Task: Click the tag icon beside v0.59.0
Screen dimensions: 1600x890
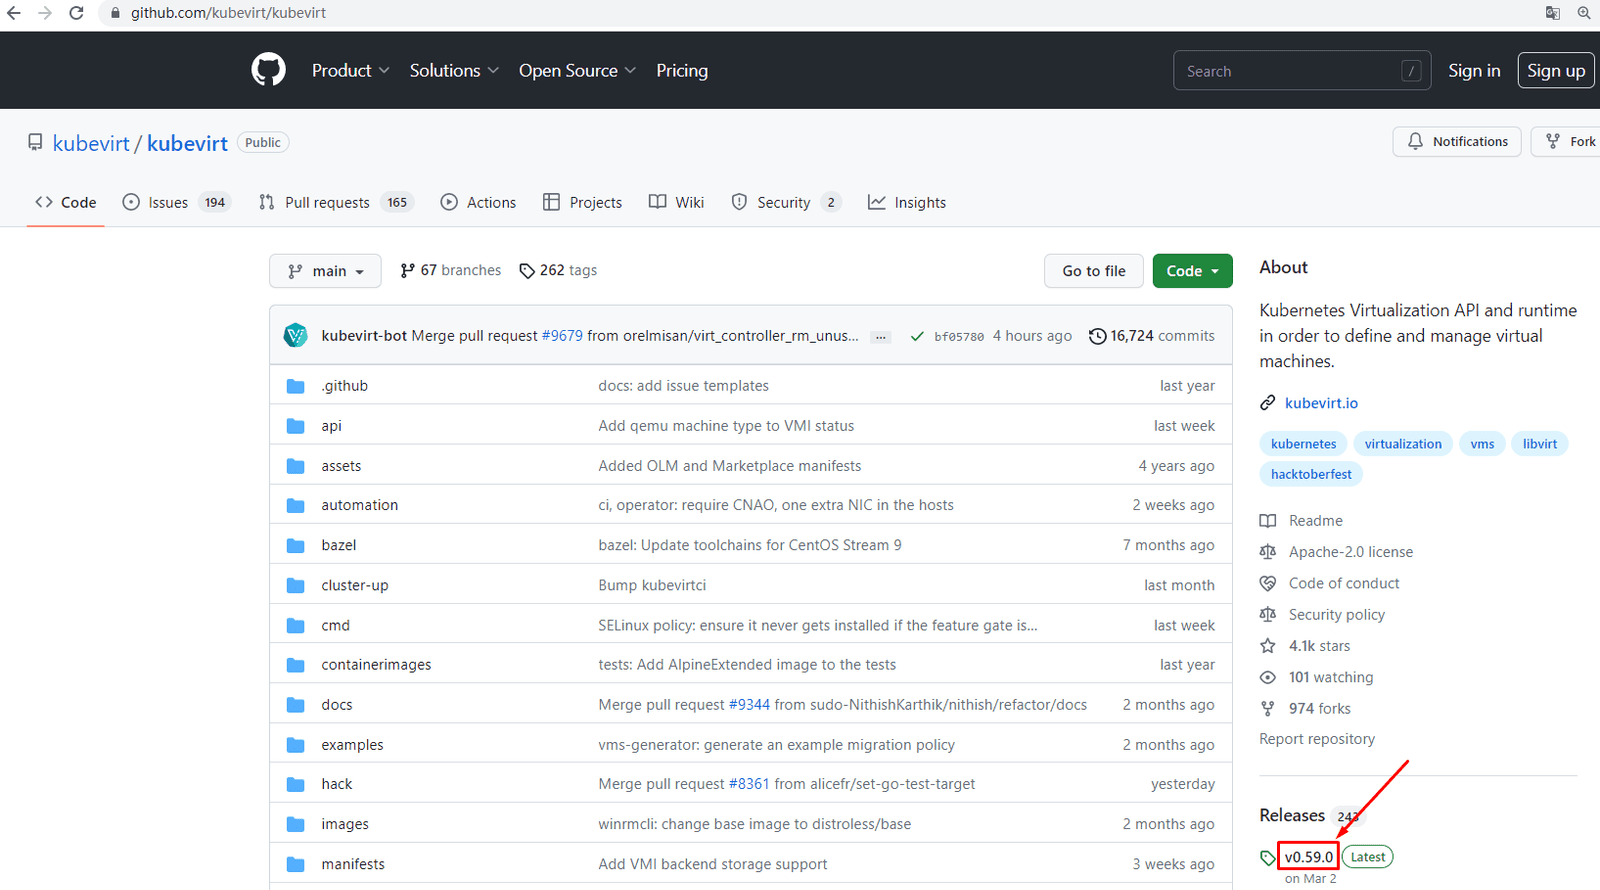Action: pos(1268,857)
